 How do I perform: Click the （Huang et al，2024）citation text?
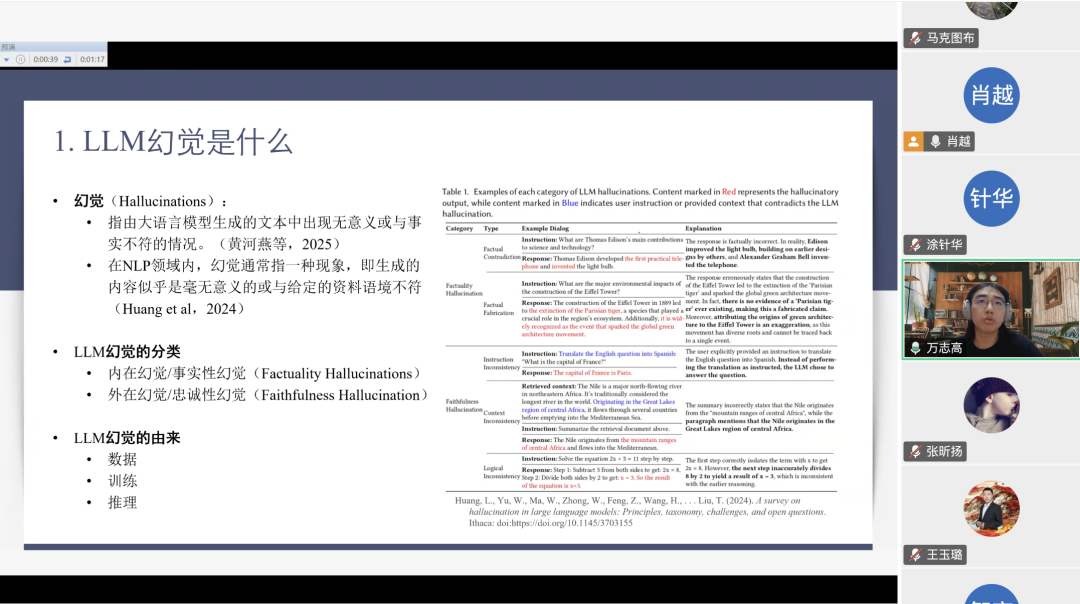click(x=178, y=309)
